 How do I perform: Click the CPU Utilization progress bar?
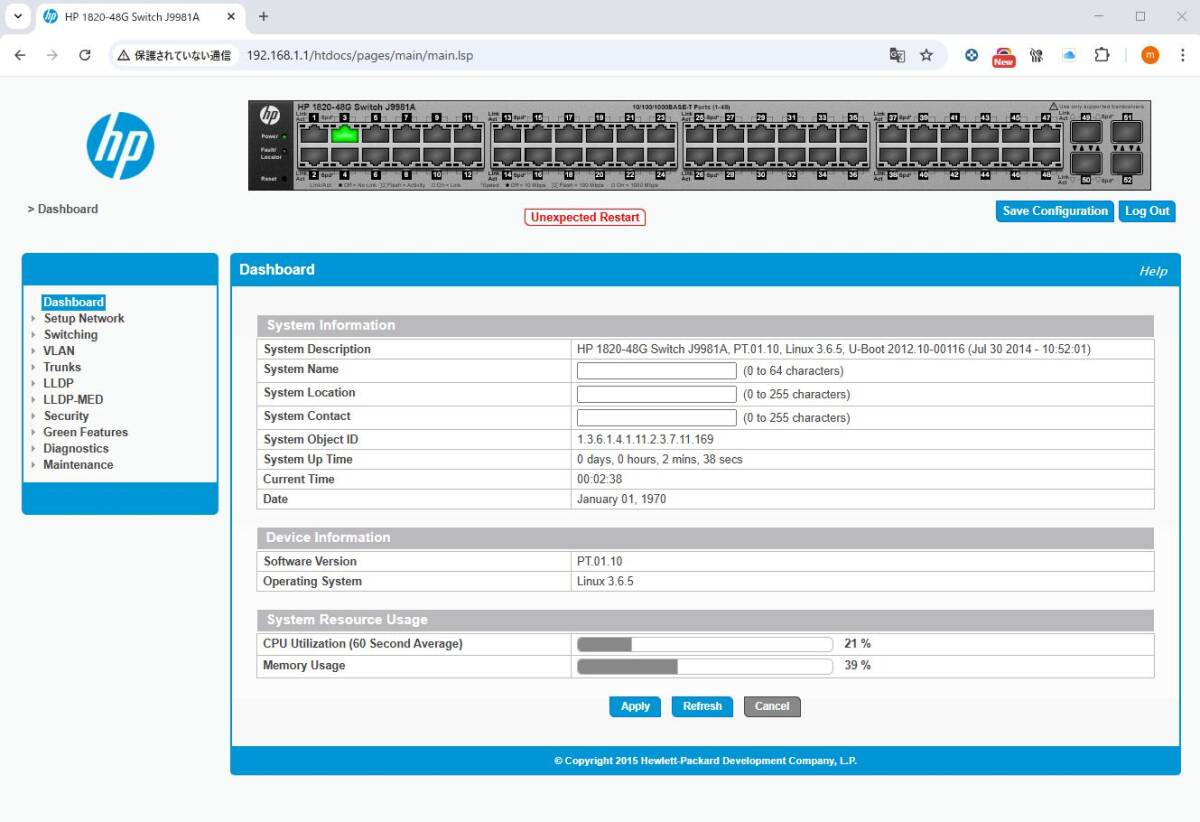705,644
